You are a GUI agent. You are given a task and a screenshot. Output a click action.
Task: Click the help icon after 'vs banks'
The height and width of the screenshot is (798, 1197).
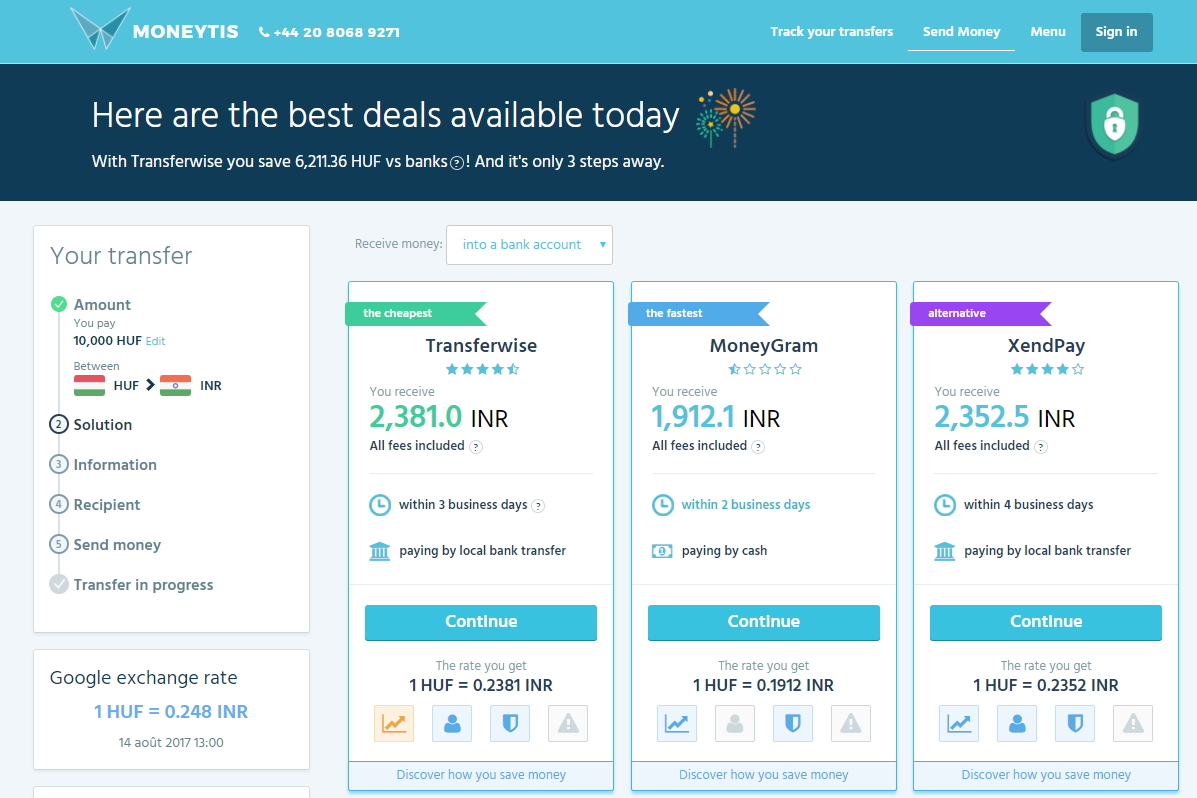click(457, 163)
